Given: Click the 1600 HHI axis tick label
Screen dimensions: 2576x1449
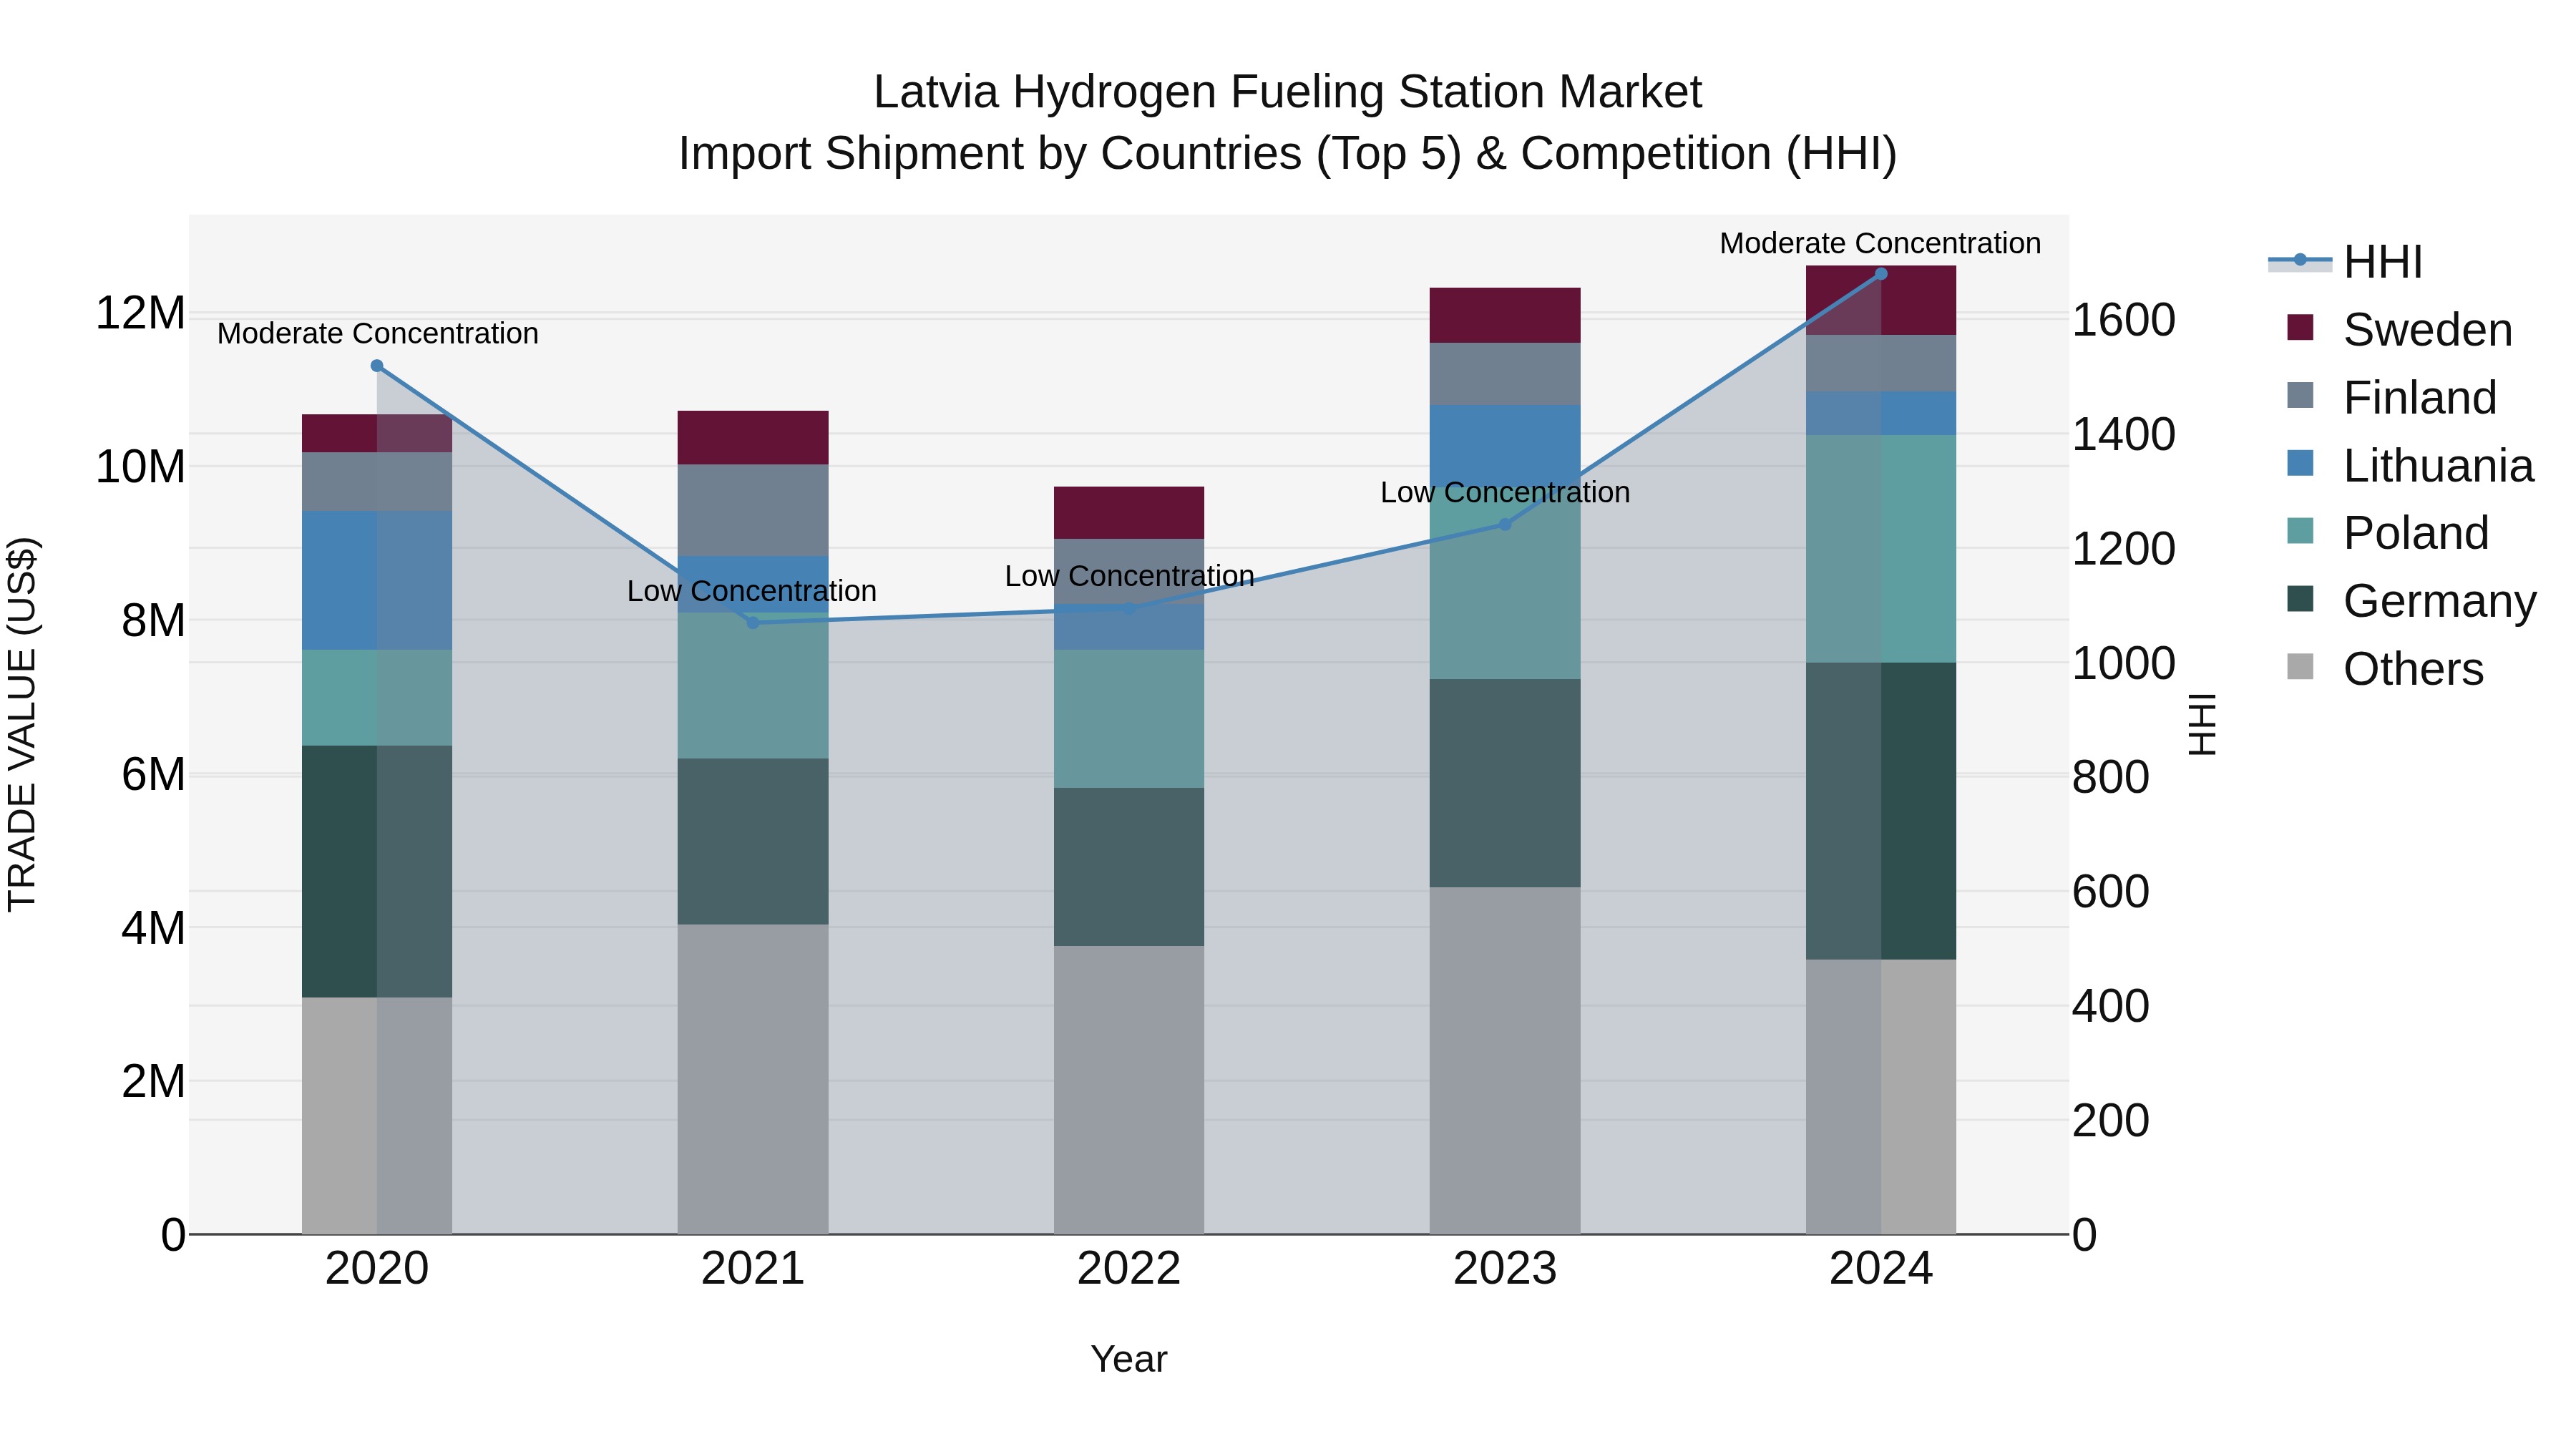Looking at the screenshot, I should 2123,320.
